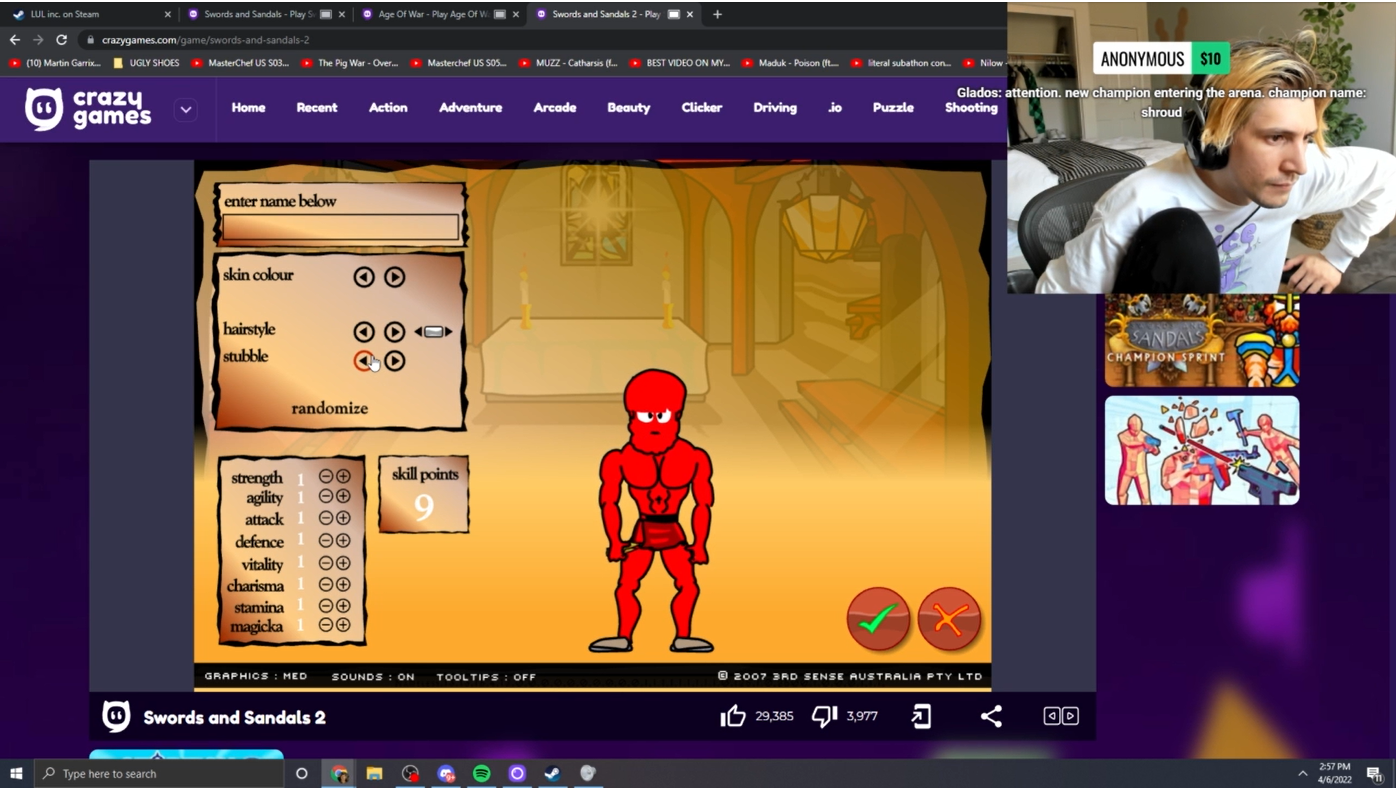Open a new browser tab
Image resolution: width=1396 pixels, height=788 pixels.
717,14
